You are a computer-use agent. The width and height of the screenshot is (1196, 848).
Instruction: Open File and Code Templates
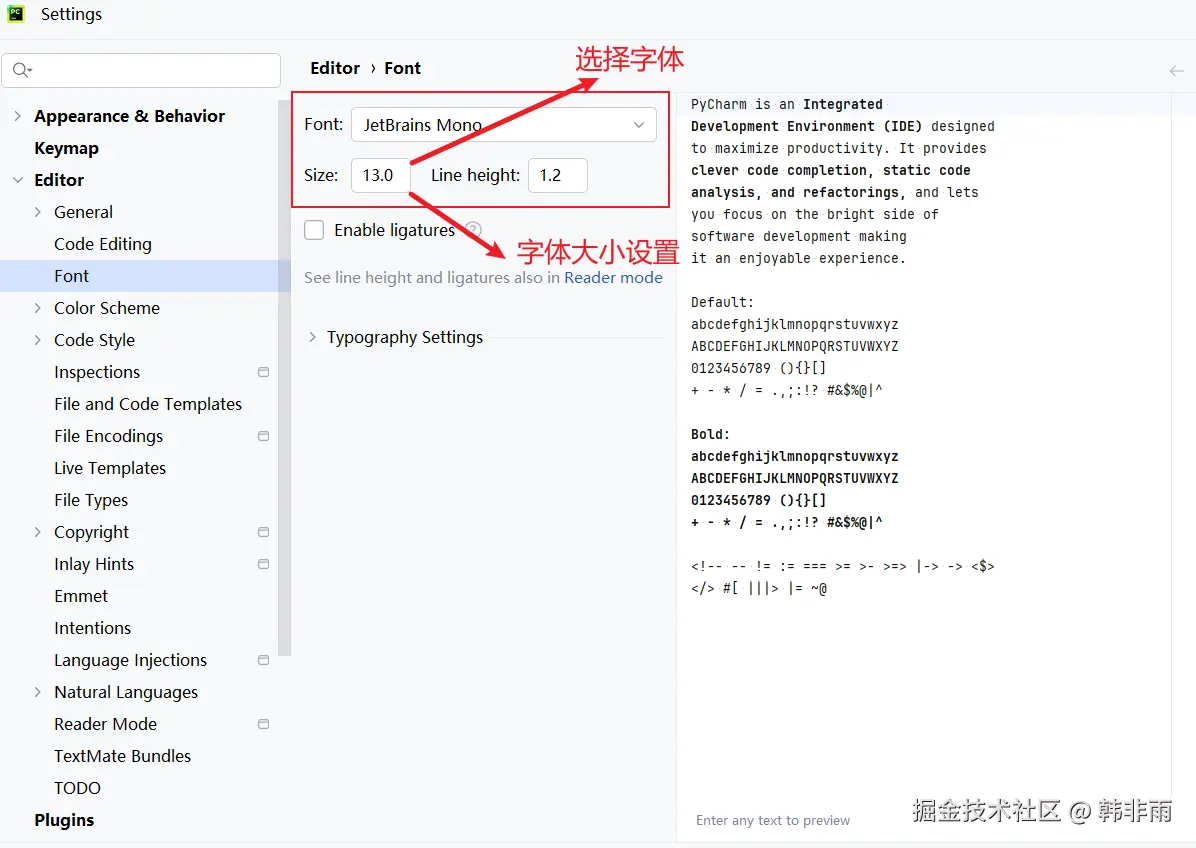148,404
